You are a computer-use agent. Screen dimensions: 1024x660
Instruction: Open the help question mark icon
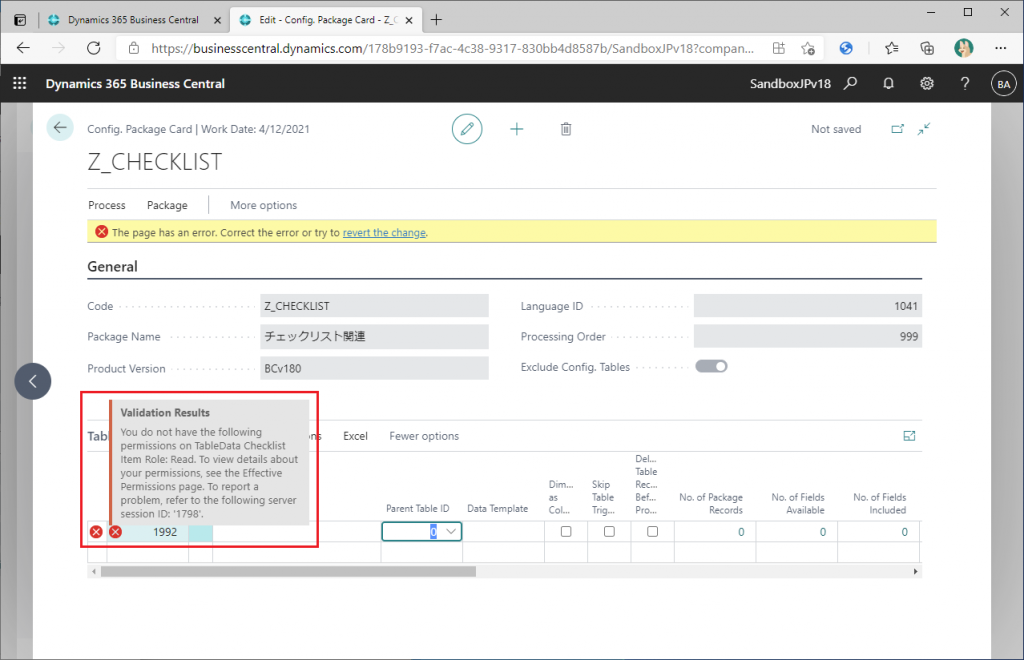click(x=965, y=84)
